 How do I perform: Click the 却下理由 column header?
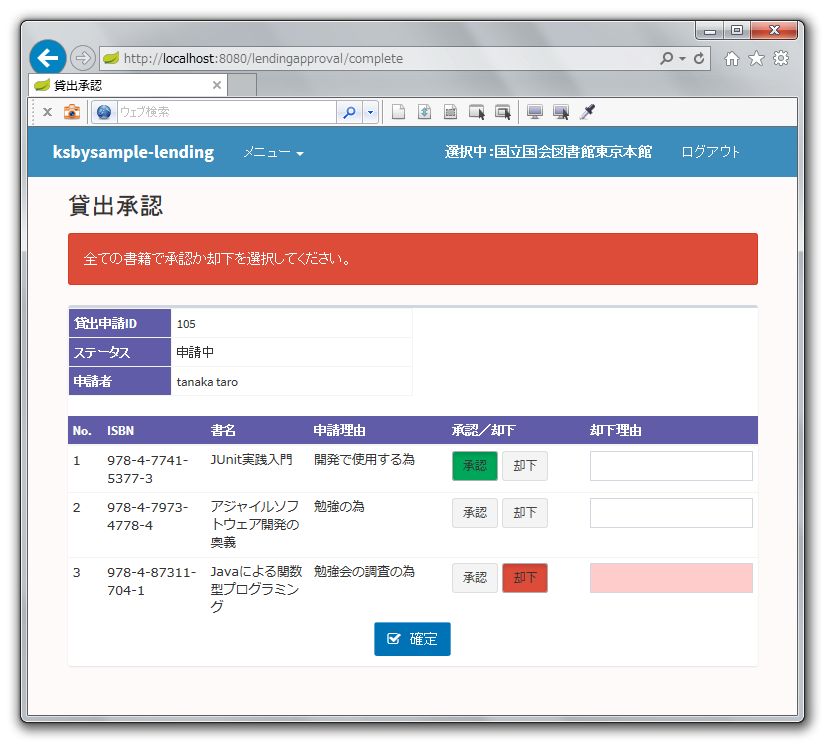(x=616, y=430)
